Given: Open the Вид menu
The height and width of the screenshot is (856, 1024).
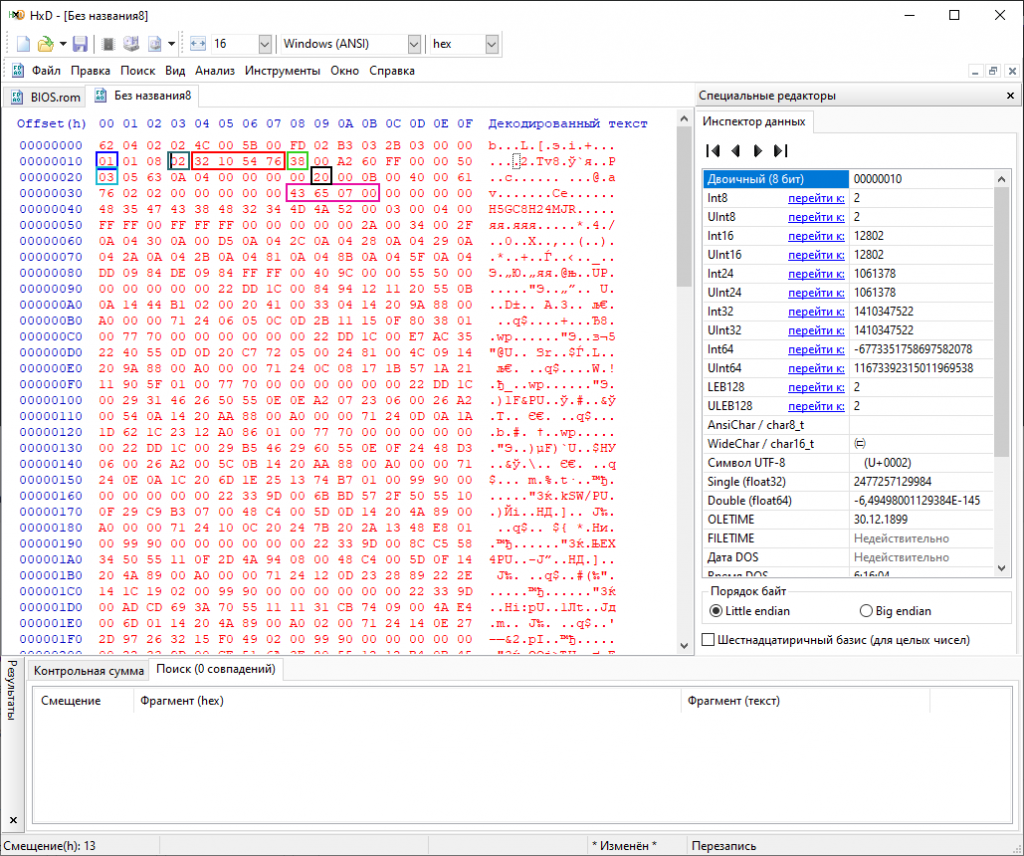Looking at the screenshot, I should coord(175,71).
